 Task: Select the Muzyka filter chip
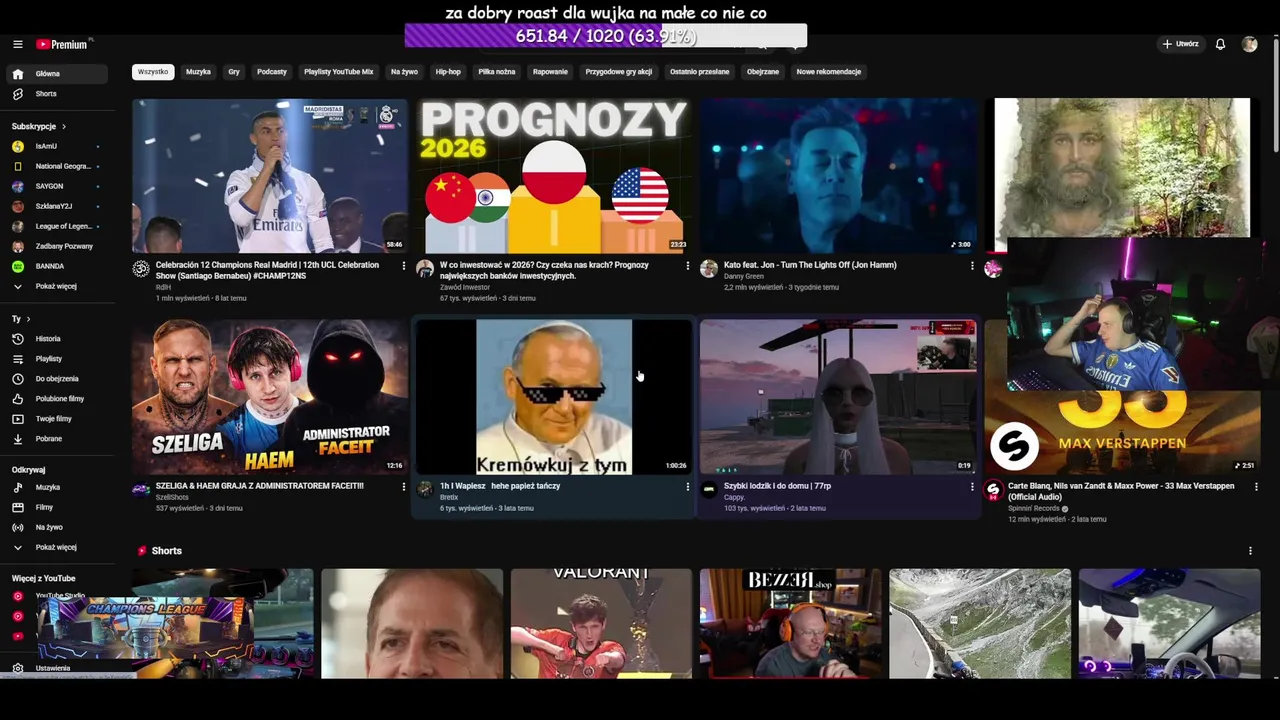point(198,72)
